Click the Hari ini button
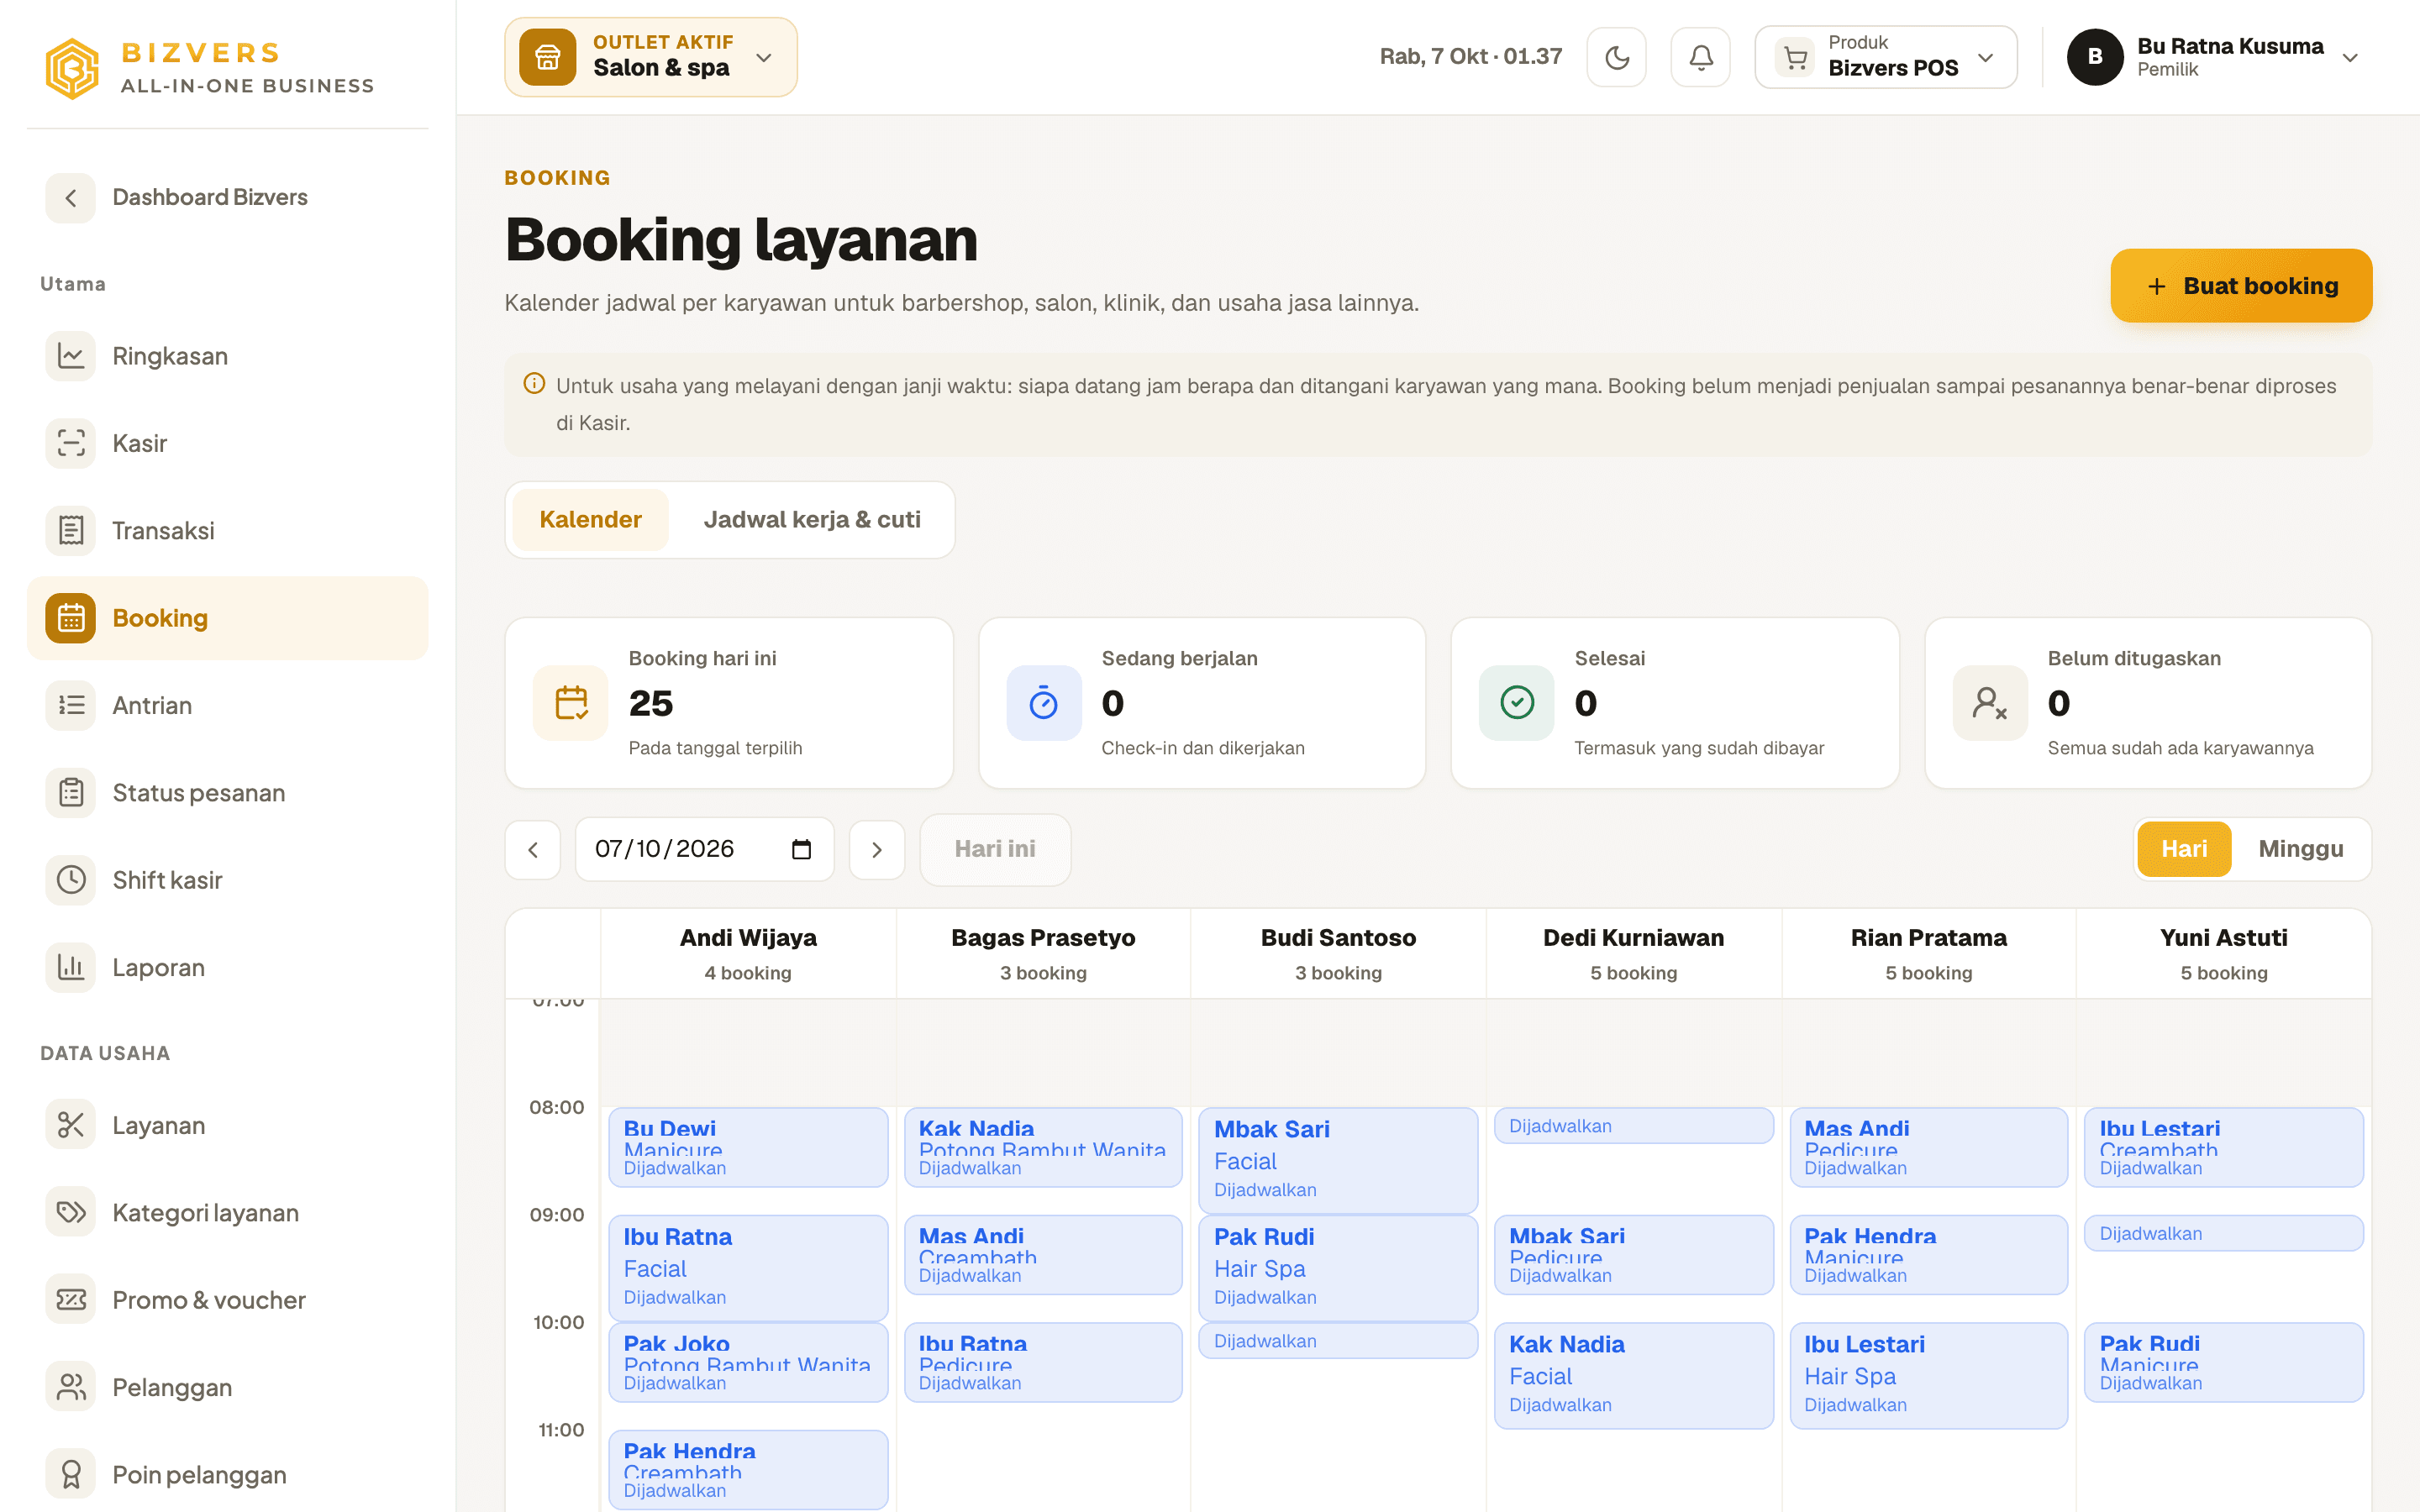The width and height of the screenshot is (2420, 1512). click(x=995, y=849)
